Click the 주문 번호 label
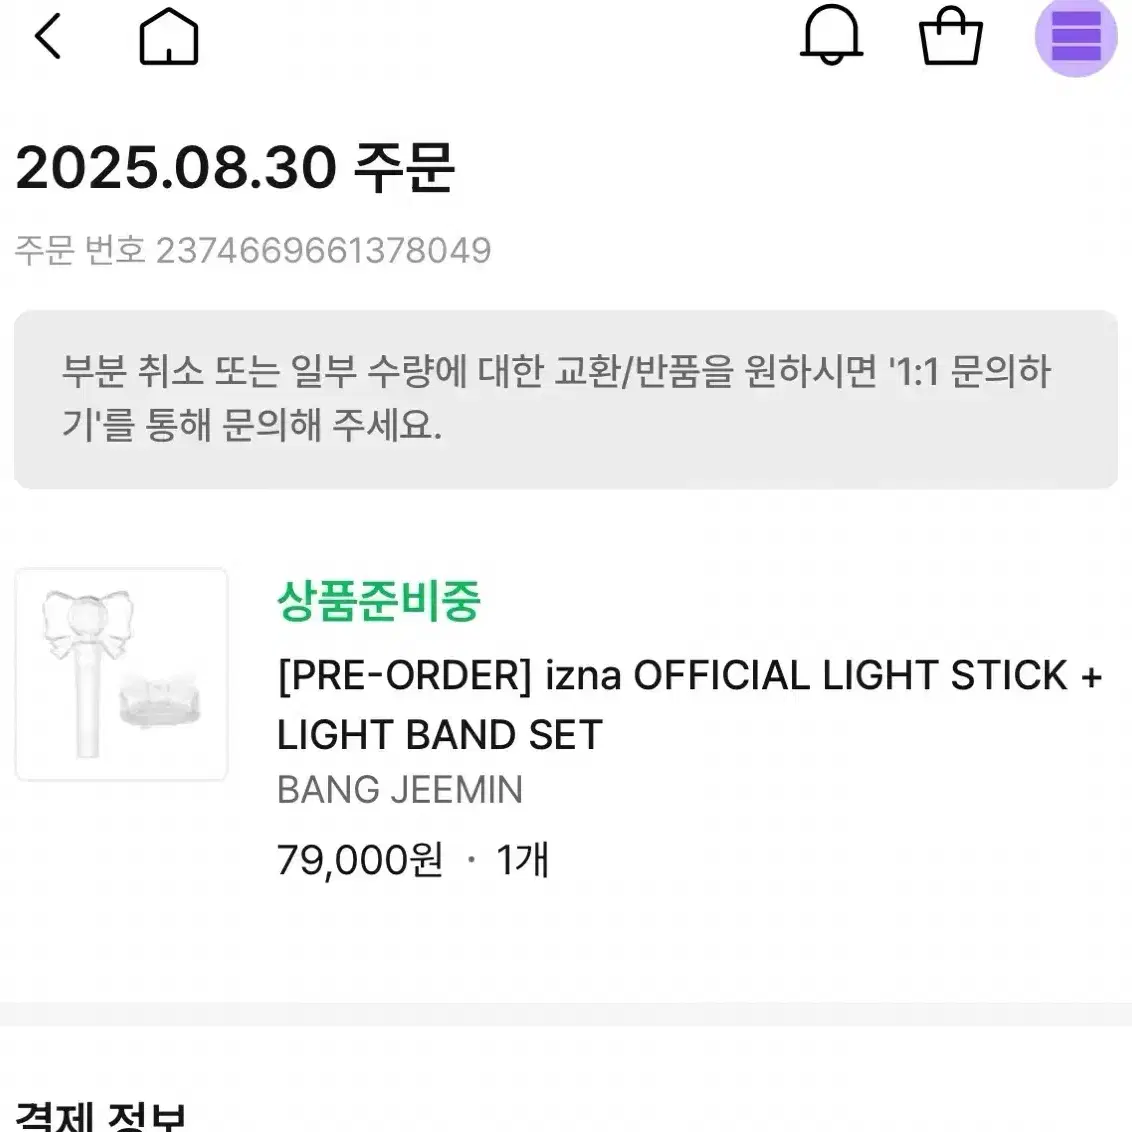The height and width of the screenshot is (1132, 1132). coord(80,250)
